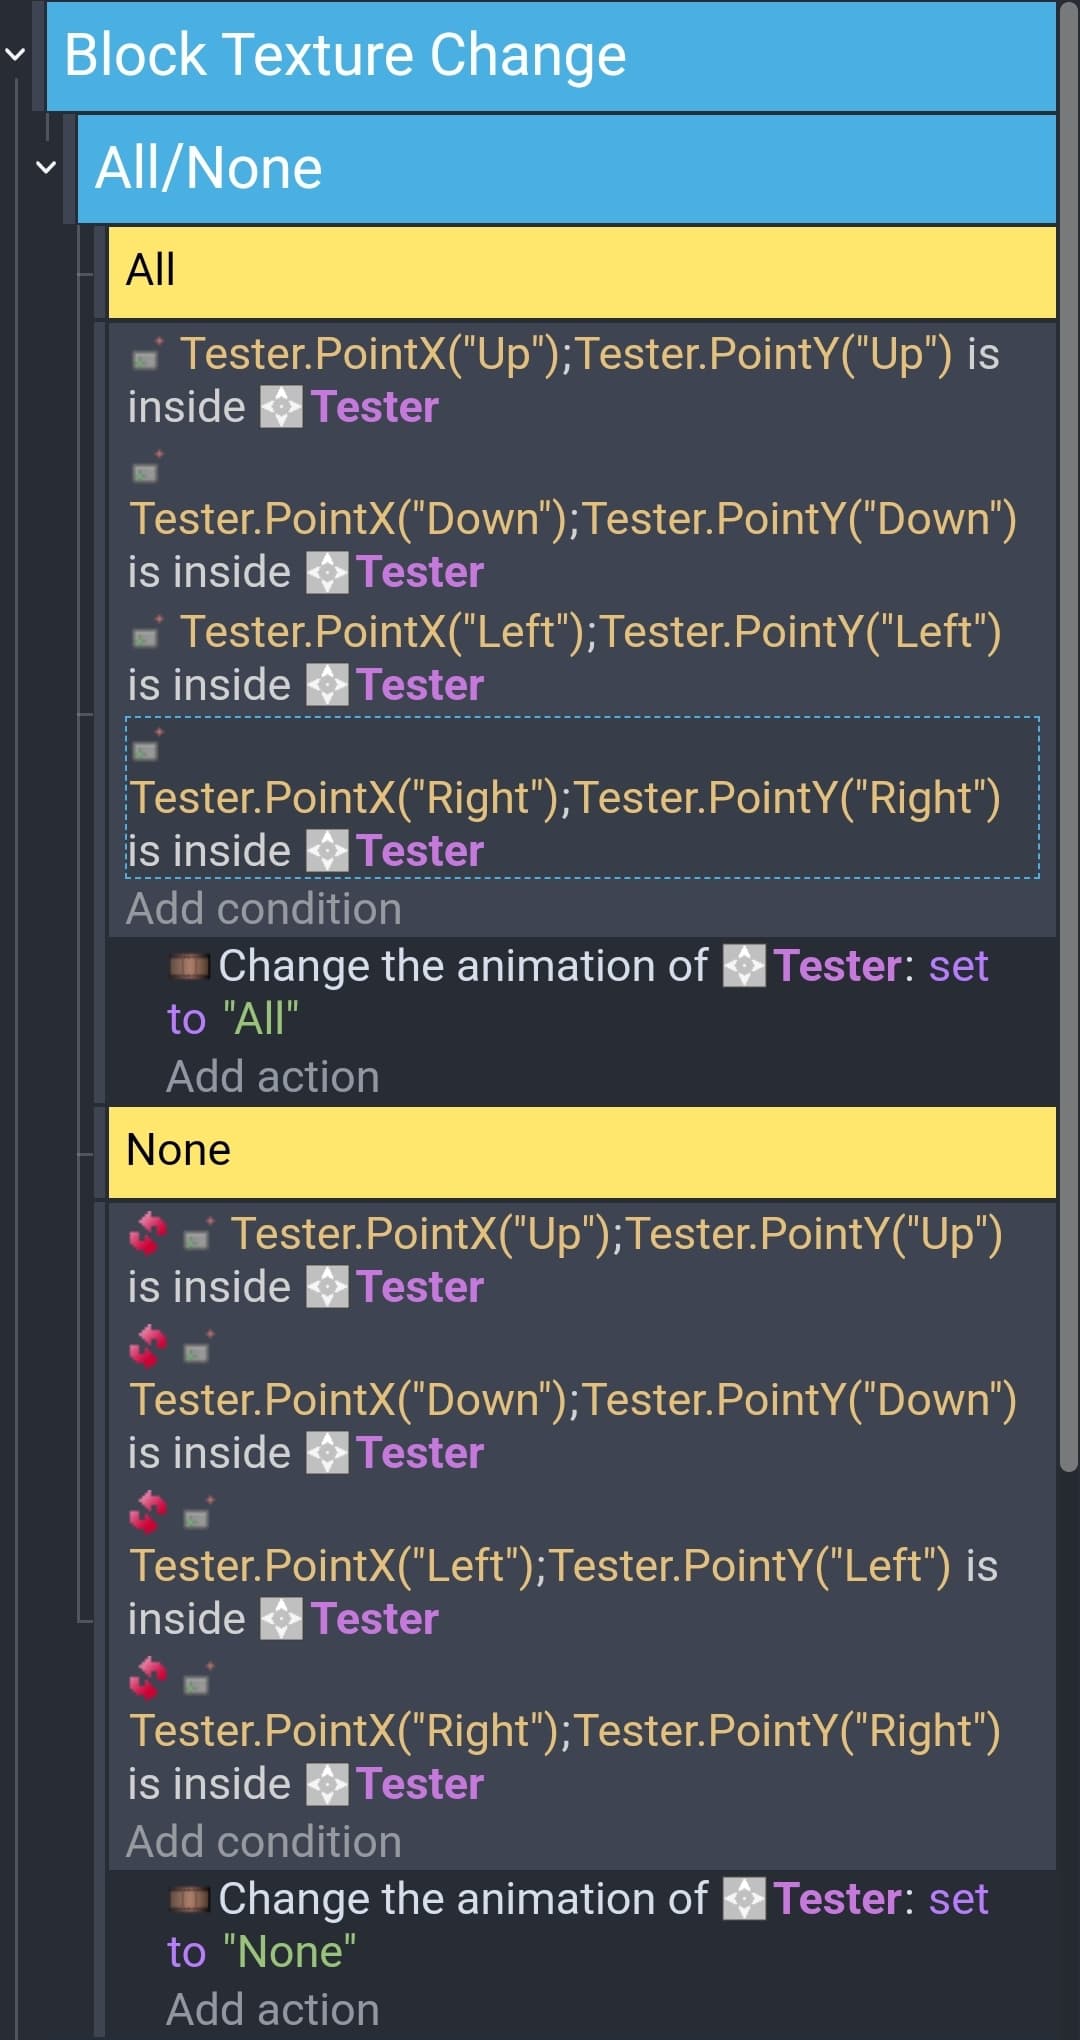
Task: Add a condition to the All event
Action: click(264, 909)
